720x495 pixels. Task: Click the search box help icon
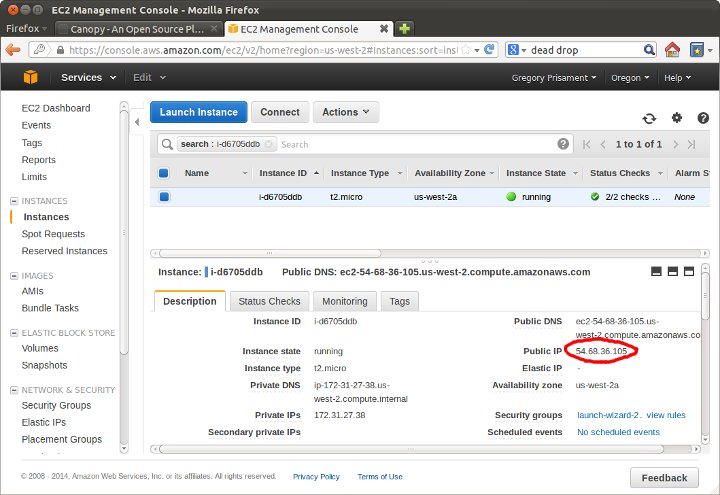pyautogui.click(x=563, y=144)
